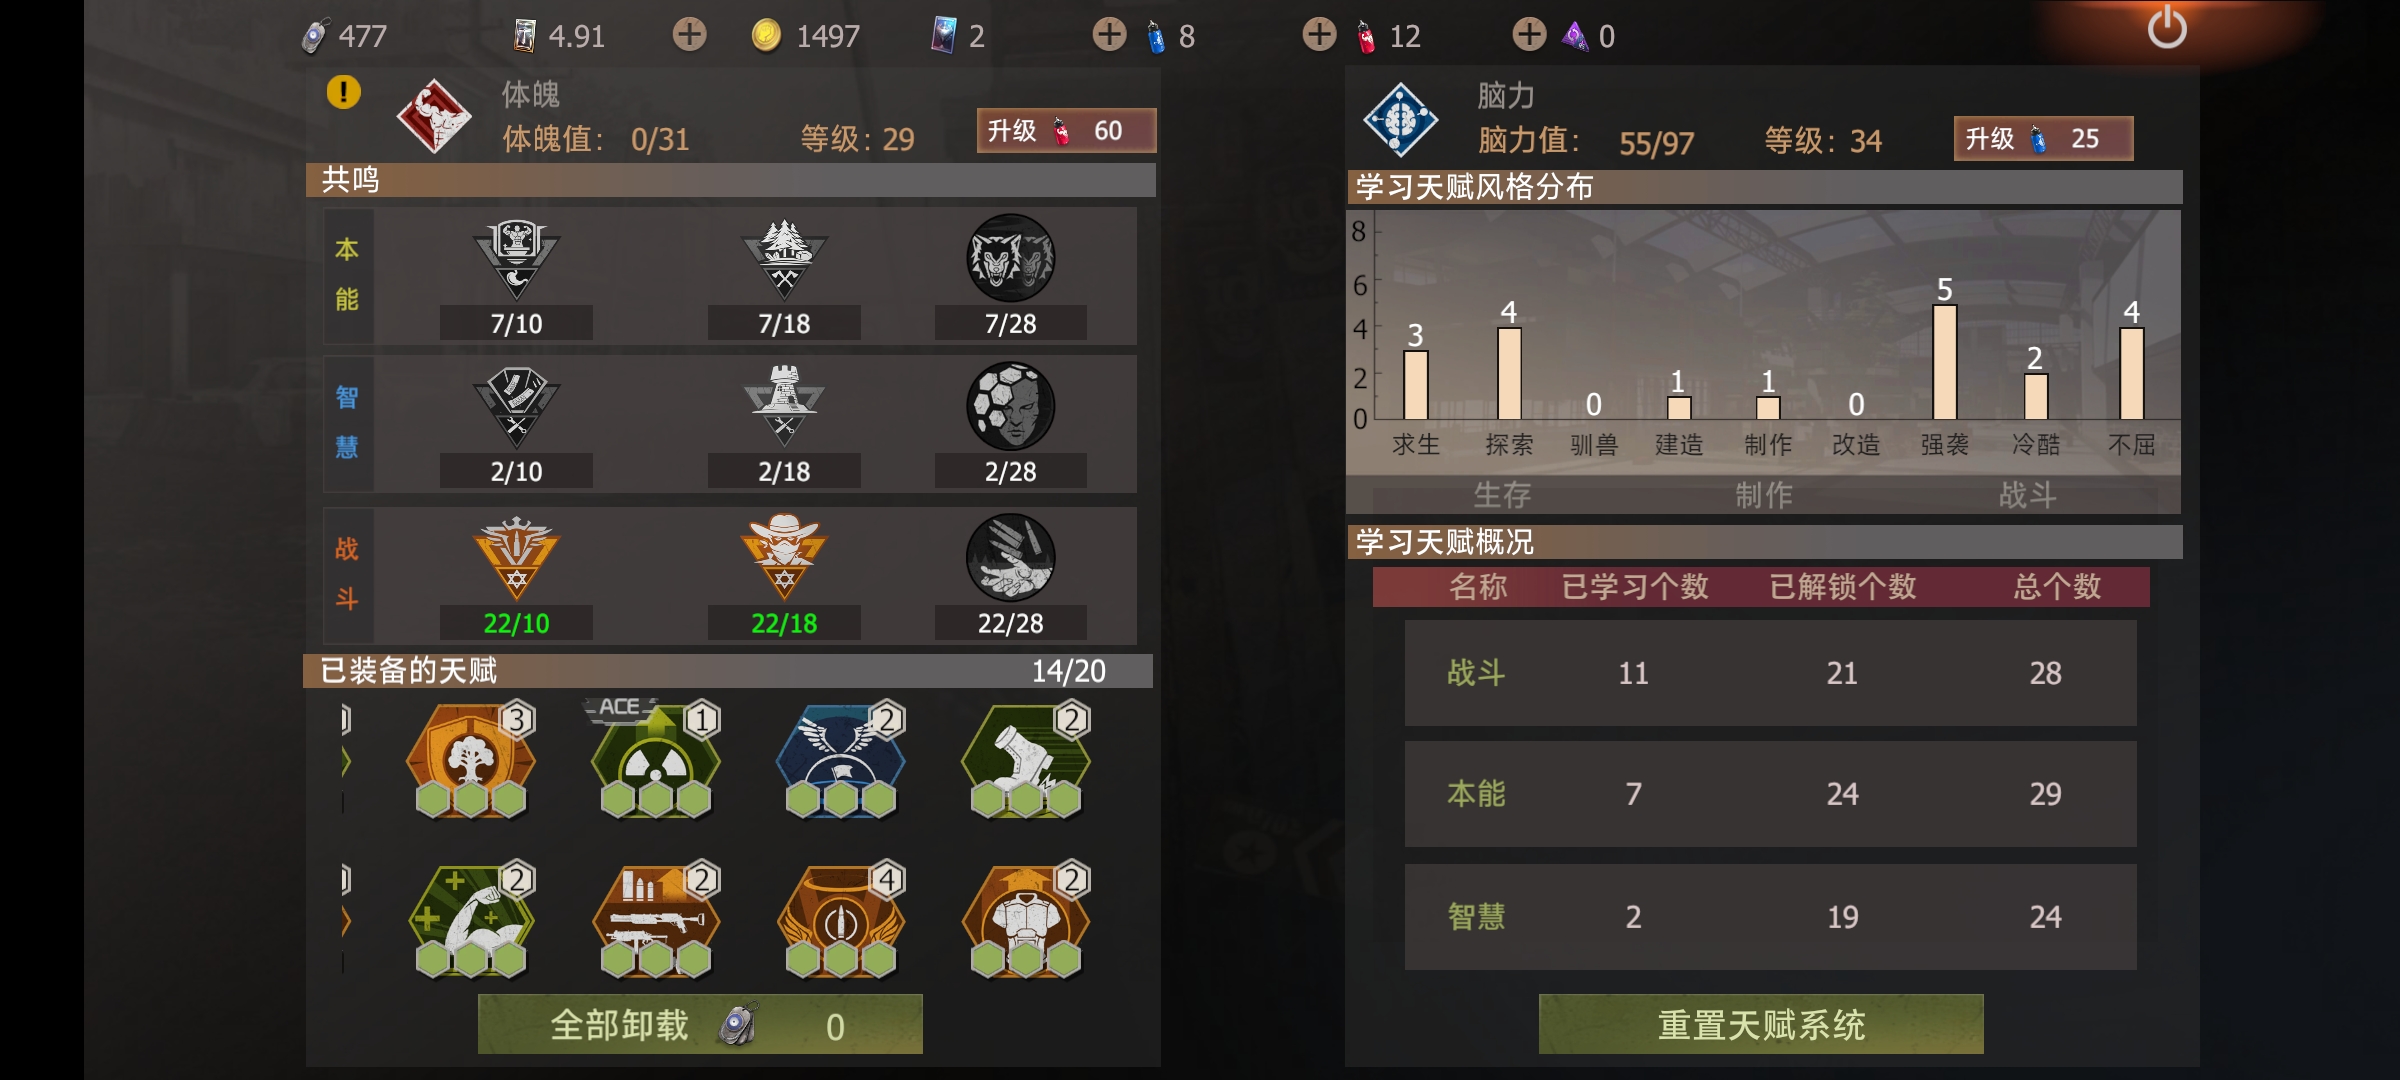Image resolution: width=2400 pixels, height=1080 pixels.
Task: Open the 战斗 talent overview row
Action: (x=1770, y=673)
